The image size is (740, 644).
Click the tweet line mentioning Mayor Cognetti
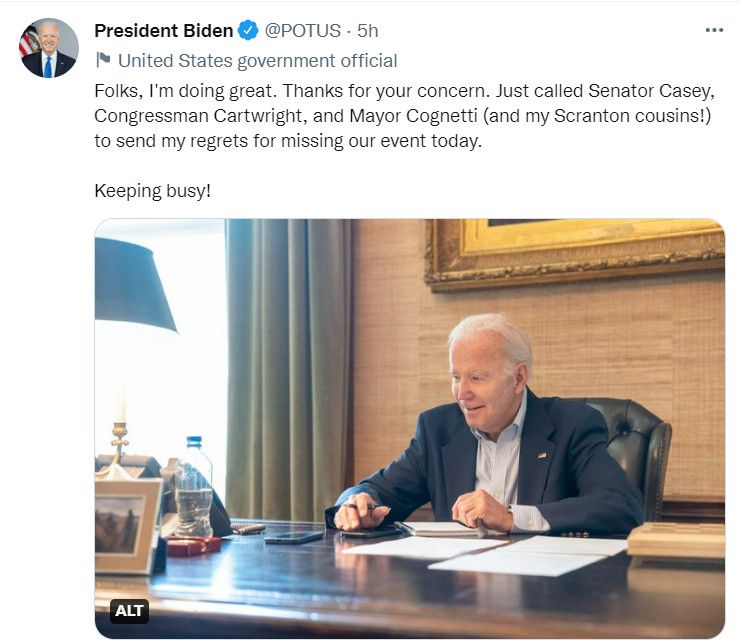click(x=405, y=115)
